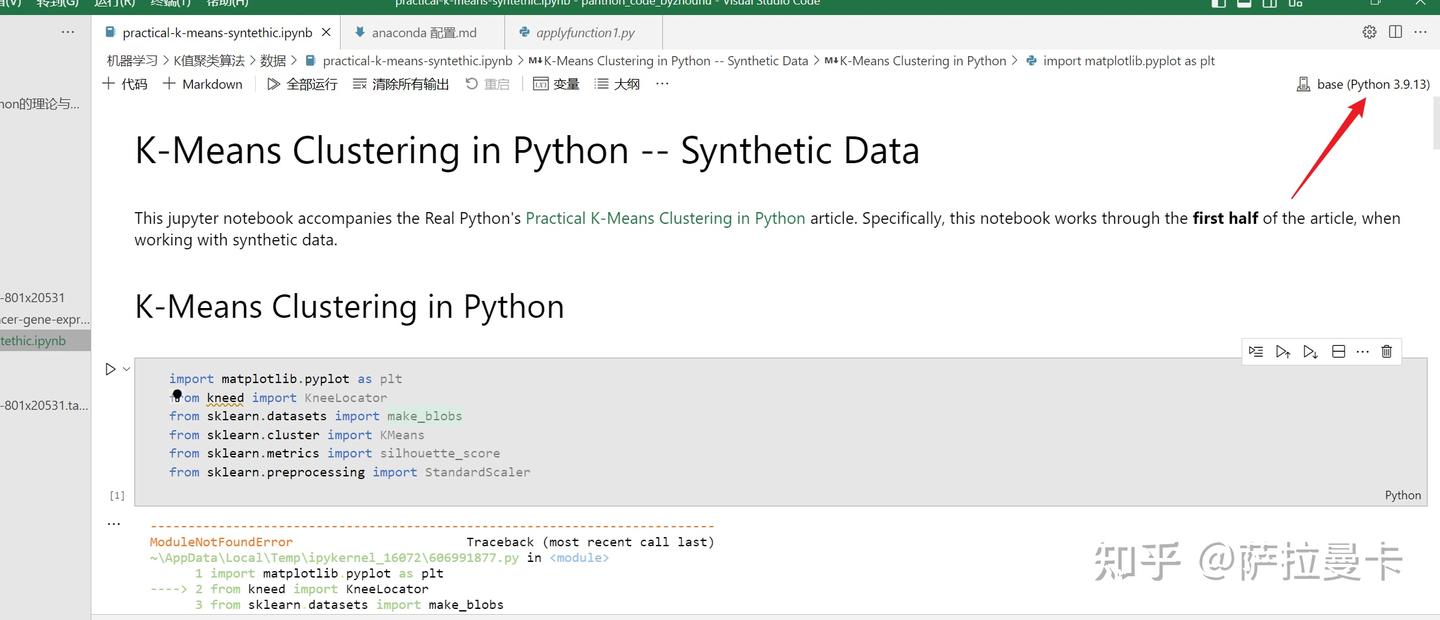The height and width of the screenshot is (620, 1440).
Task: Open 变量 variables panel
Action: [556, 84]
